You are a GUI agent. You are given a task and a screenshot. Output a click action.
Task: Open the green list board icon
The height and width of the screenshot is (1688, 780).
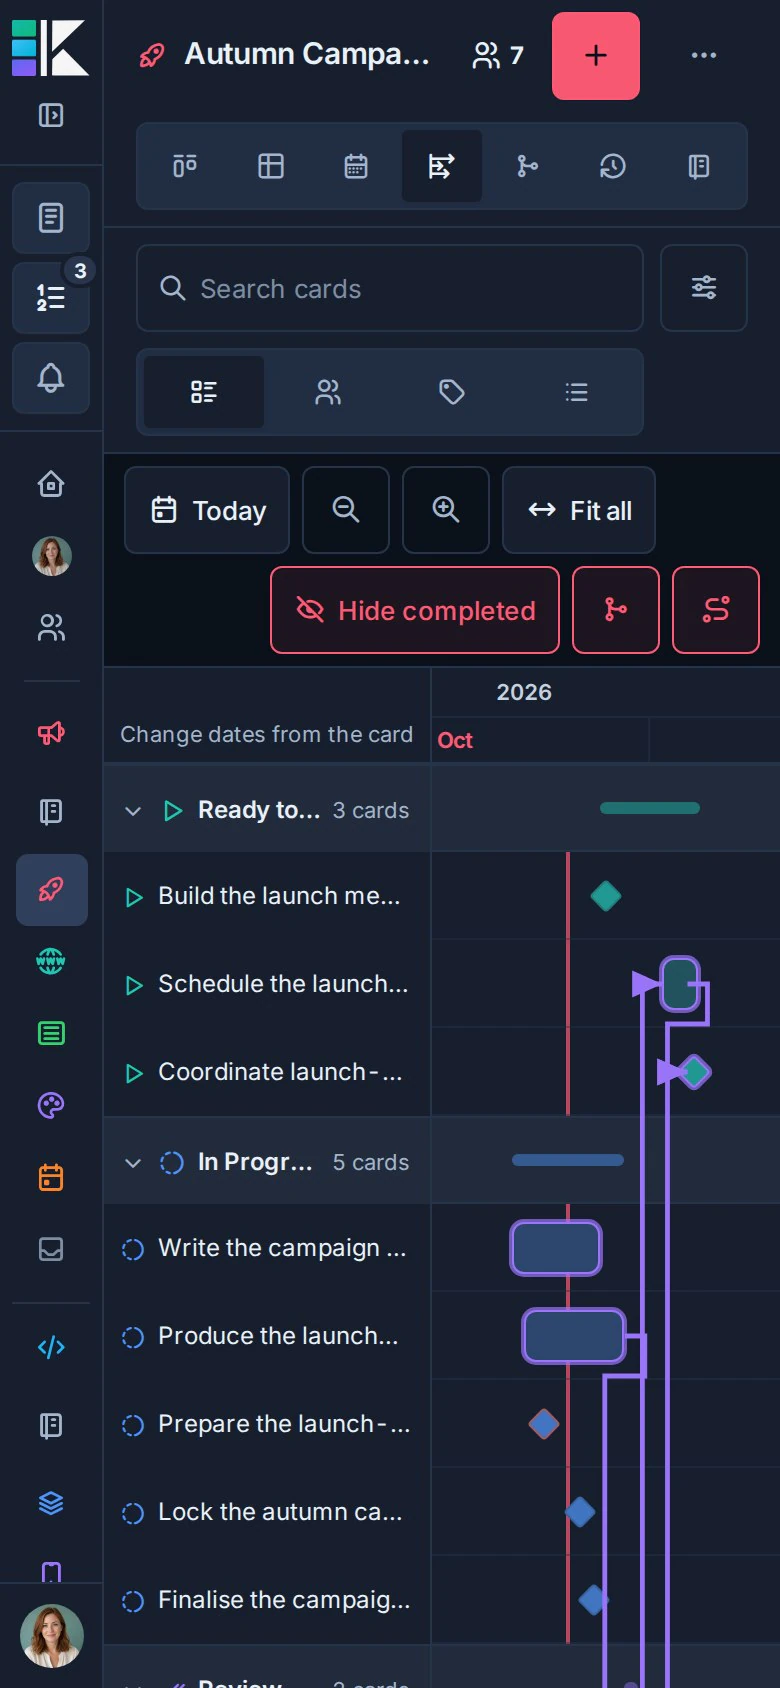click(x=51, y=1033)
